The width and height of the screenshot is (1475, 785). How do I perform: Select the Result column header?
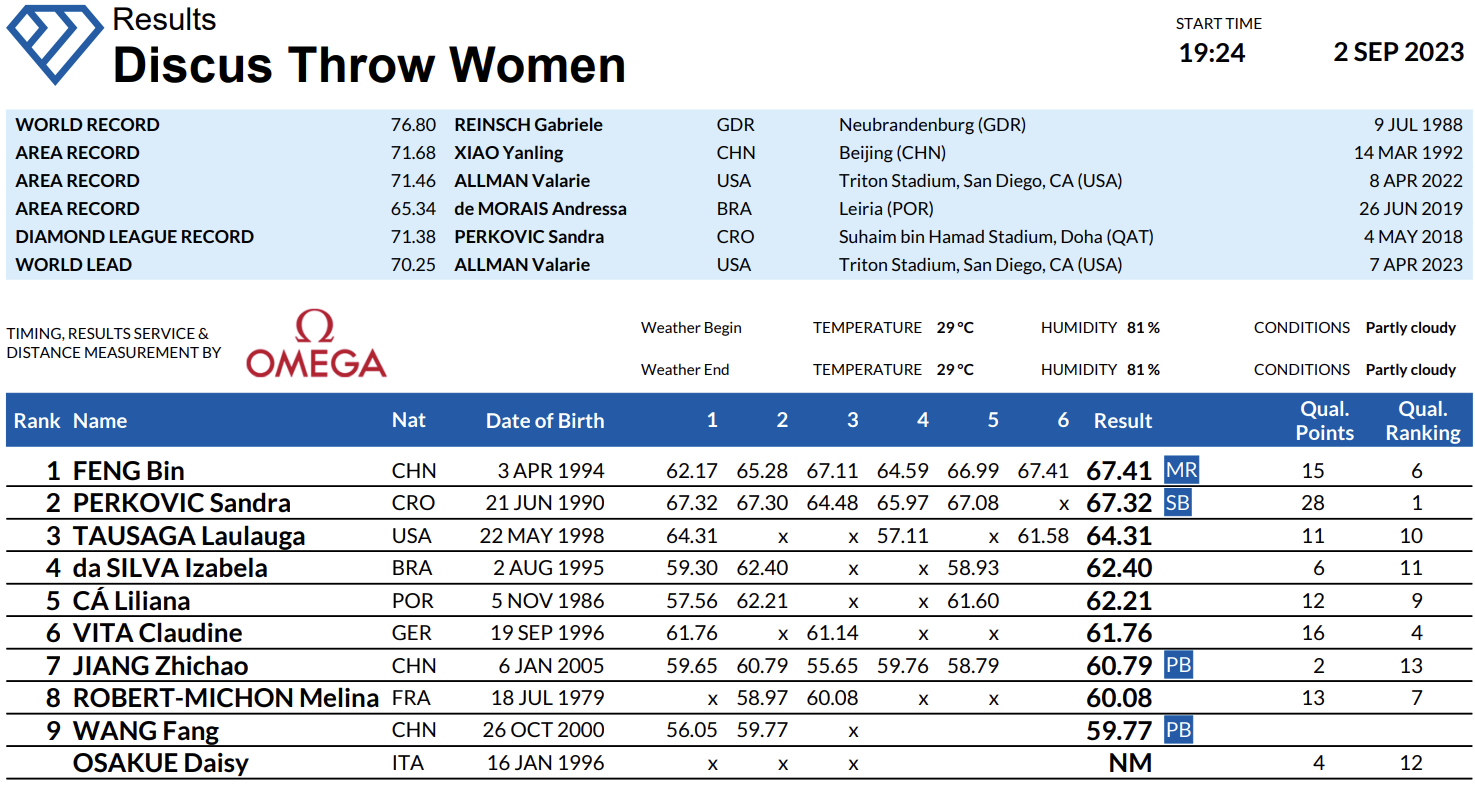tap(1123, 421)
